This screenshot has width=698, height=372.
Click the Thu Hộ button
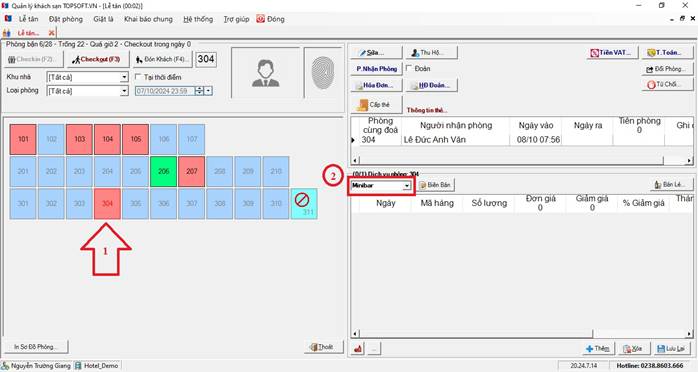click(431, 53)
